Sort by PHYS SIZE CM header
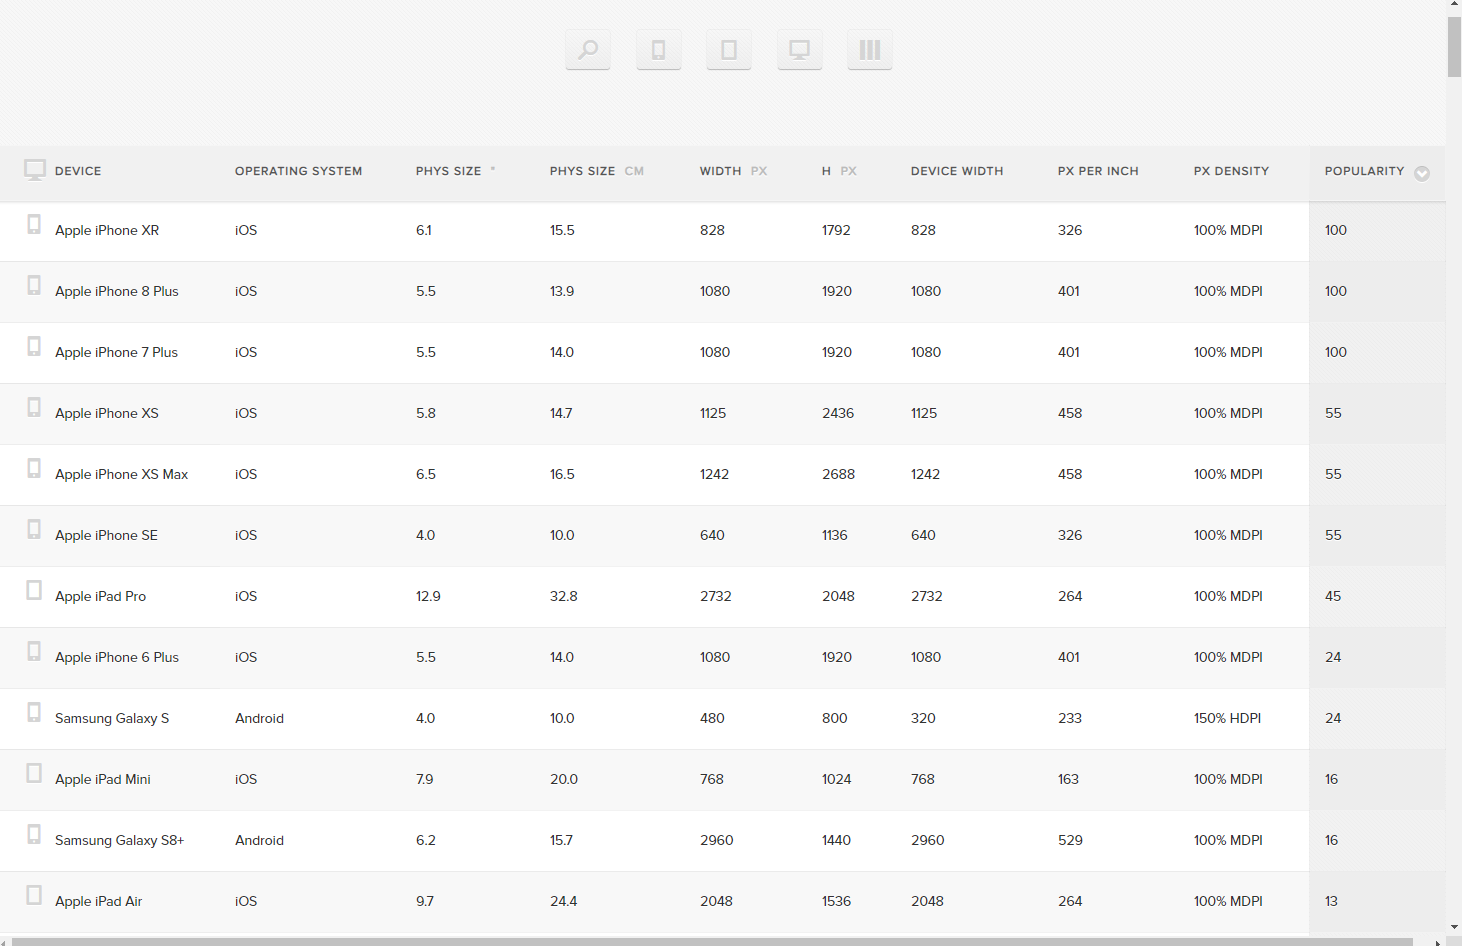The width and height of the screenshot is (1462, 946). [596, 171]
